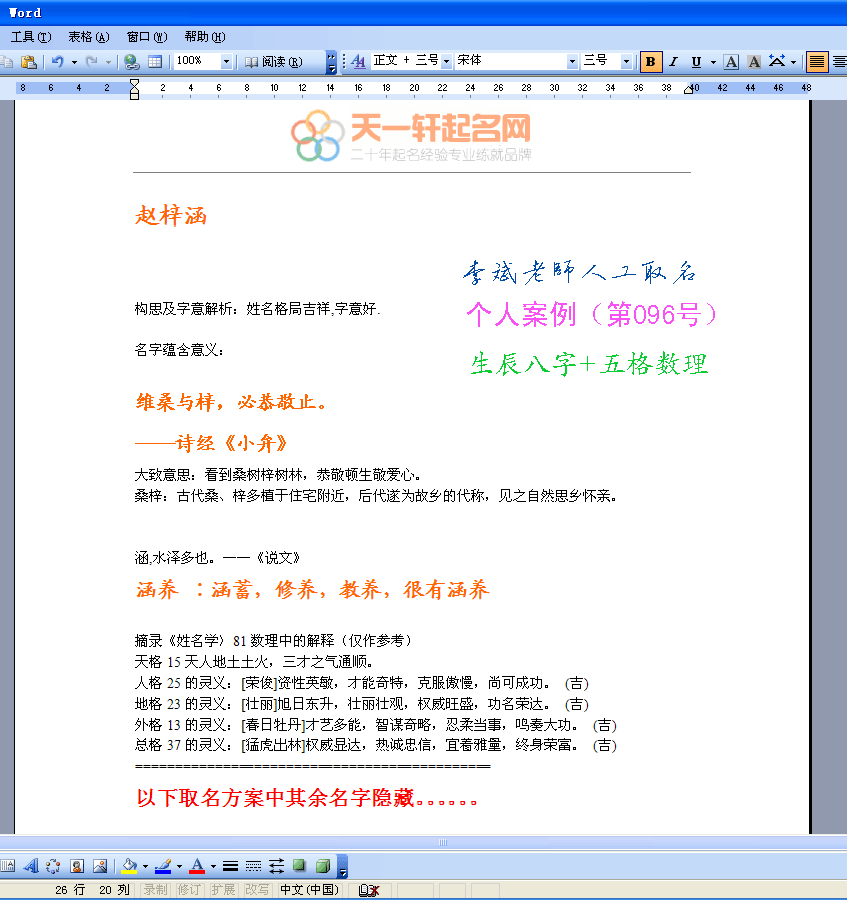Click the Undo arrow icon
The image size is (847, 900).
pyautogui.click(x=57, y=61)
